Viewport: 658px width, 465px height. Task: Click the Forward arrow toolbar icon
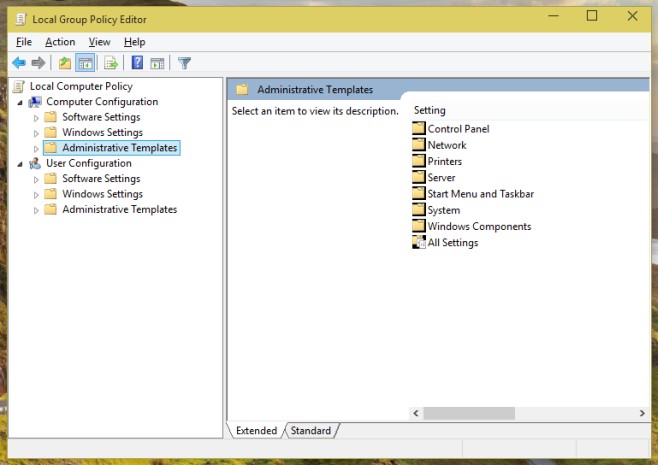click(38, 63)
